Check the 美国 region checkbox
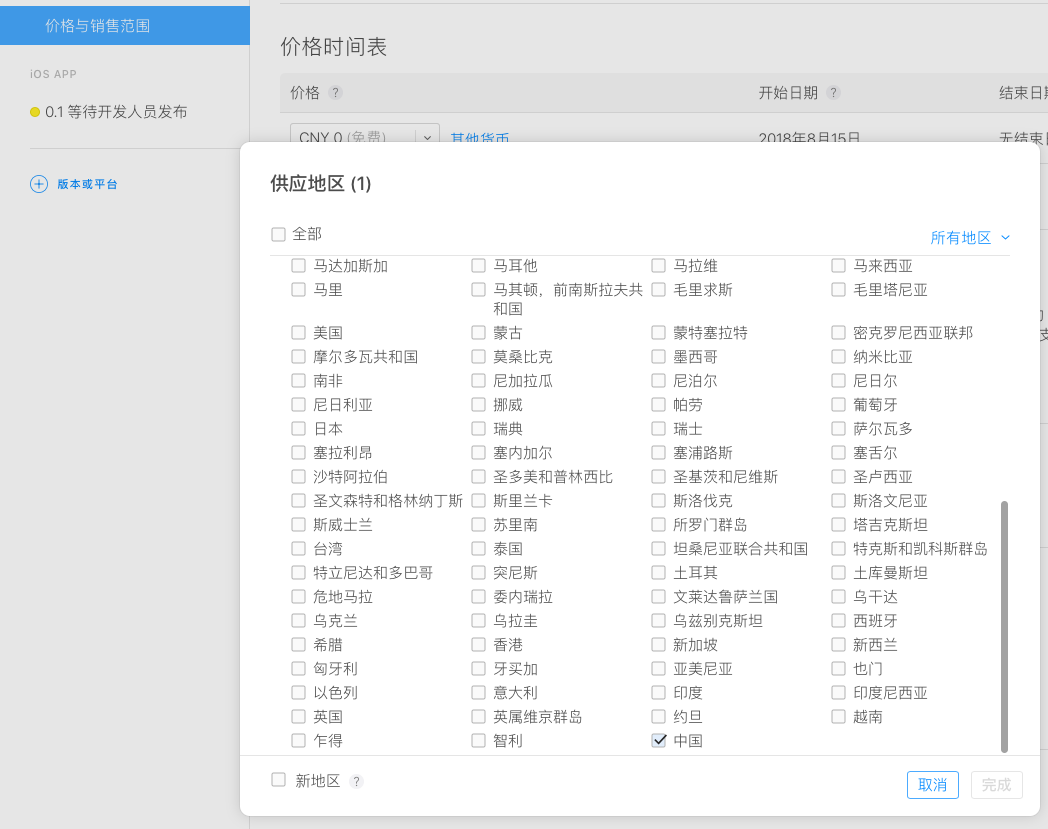 tap(298, 332)
